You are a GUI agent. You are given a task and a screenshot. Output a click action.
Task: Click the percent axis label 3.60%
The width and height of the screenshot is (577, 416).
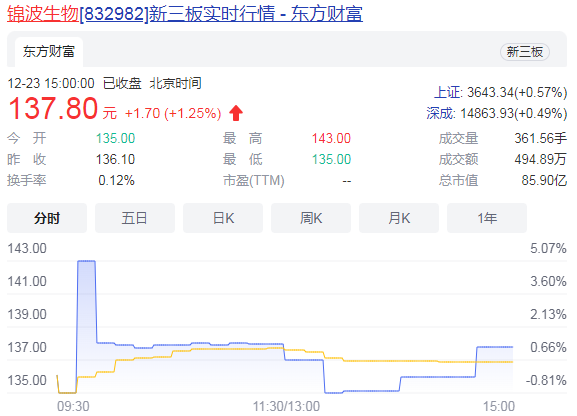pyautogui.click(x=548, y=282)
